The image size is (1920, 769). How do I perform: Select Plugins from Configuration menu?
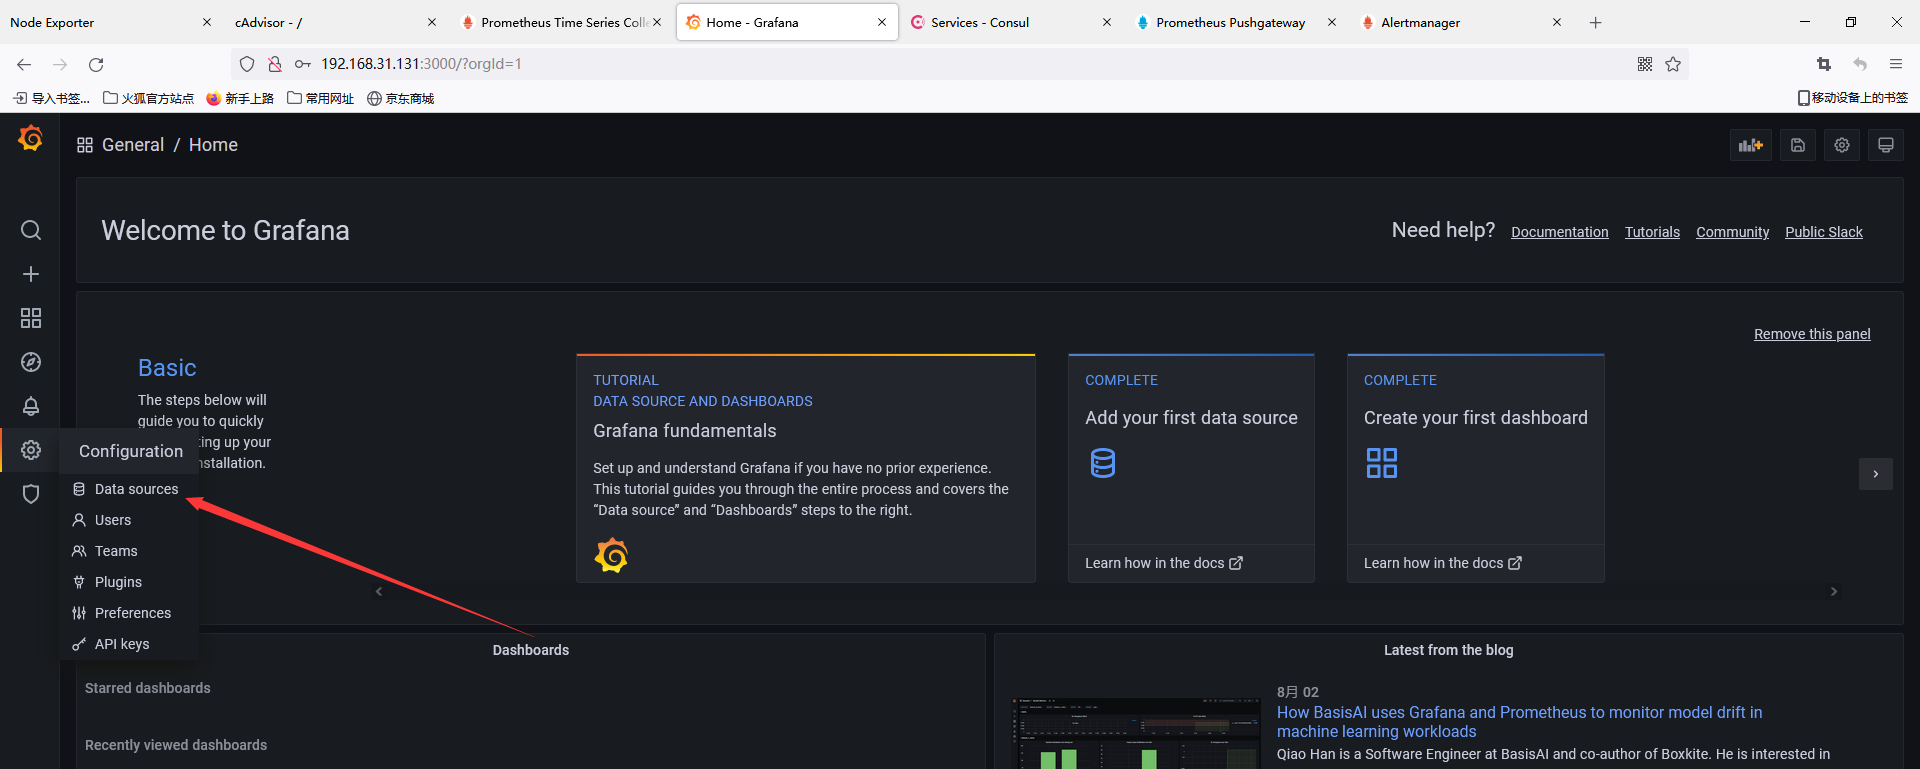coord(129,582)
